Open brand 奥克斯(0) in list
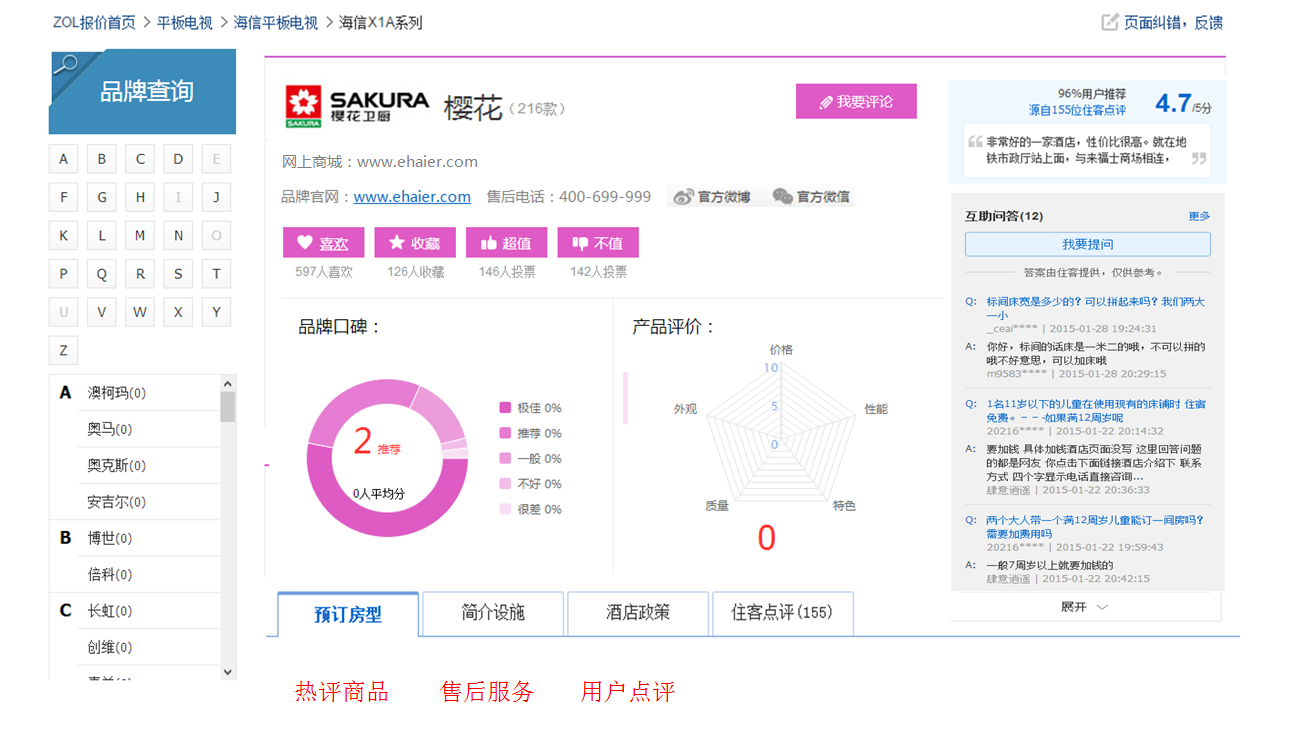The height and width of the screenshot is (755, 1289). pos(117,466)
